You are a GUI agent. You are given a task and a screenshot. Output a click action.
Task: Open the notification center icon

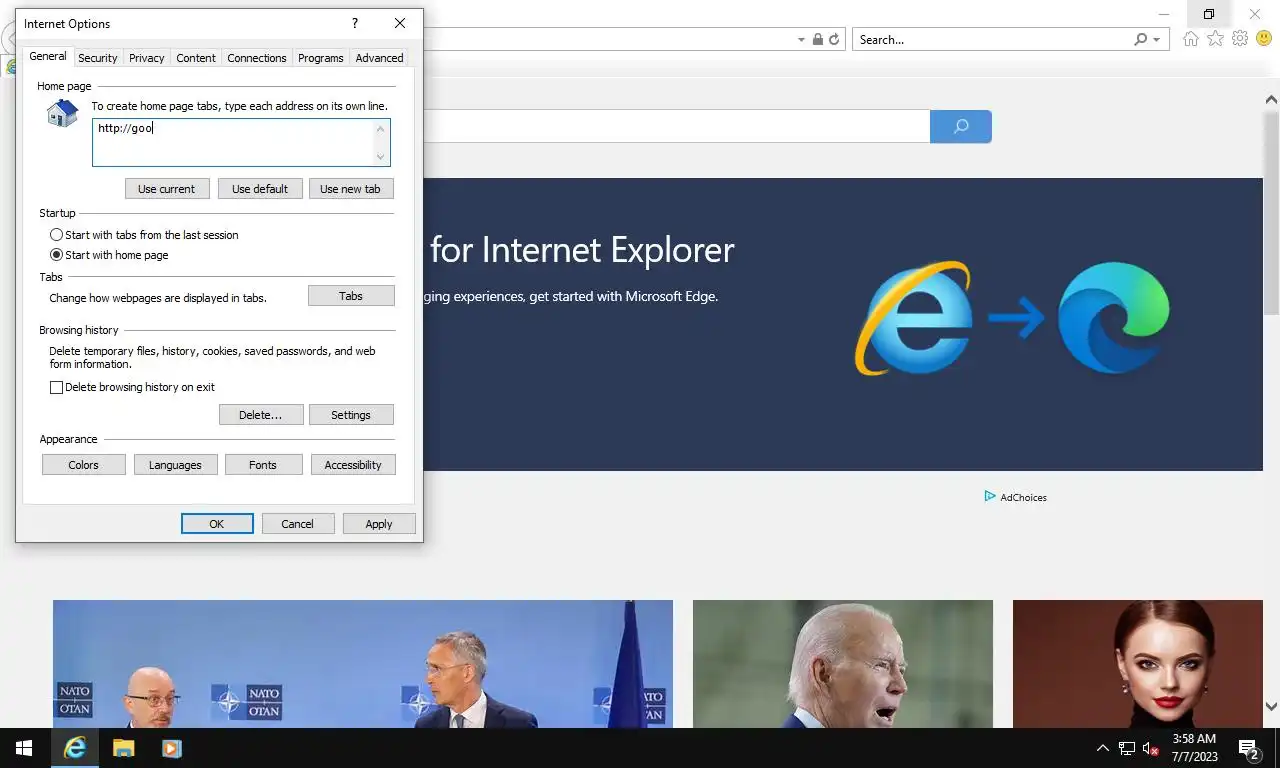(x=1249, y=748)
